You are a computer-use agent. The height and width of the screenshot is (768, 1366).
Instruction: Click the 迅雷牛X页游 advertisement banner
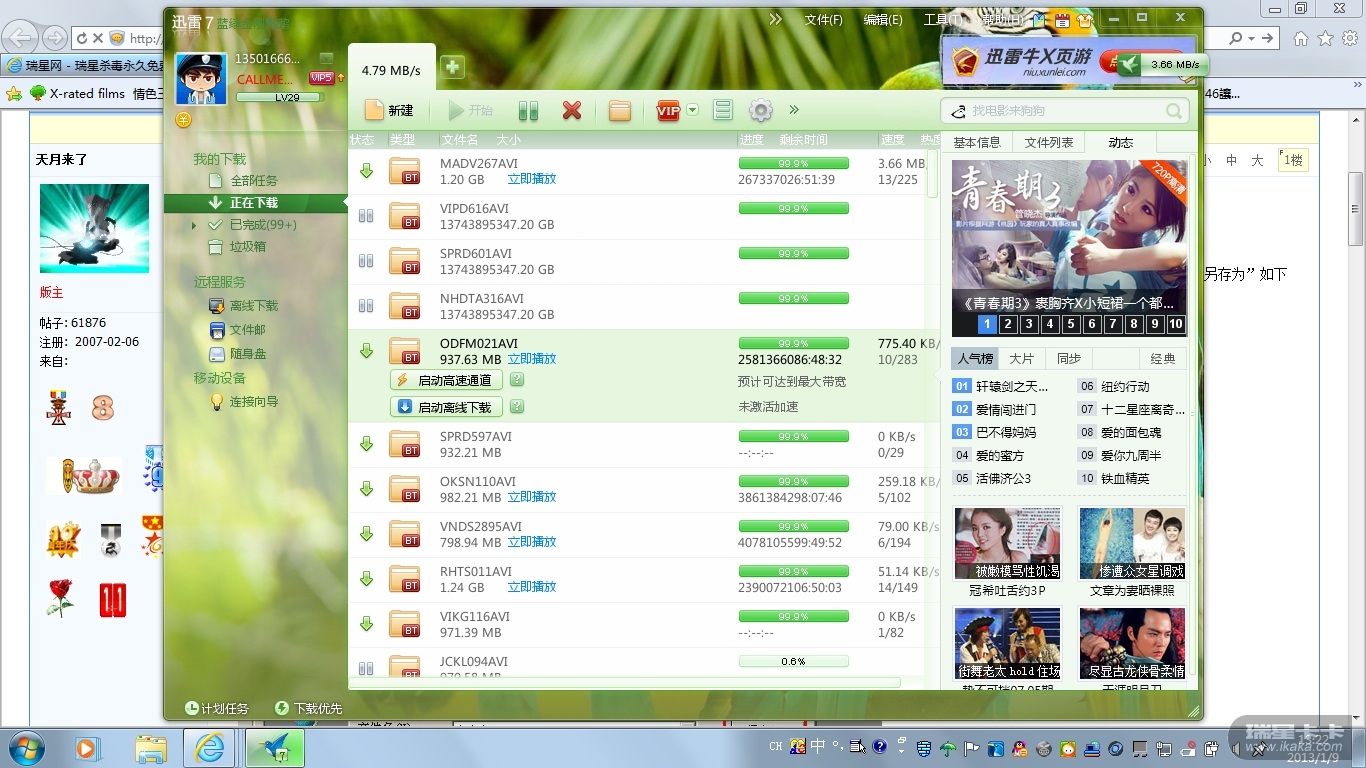(x=1069, y=61)
